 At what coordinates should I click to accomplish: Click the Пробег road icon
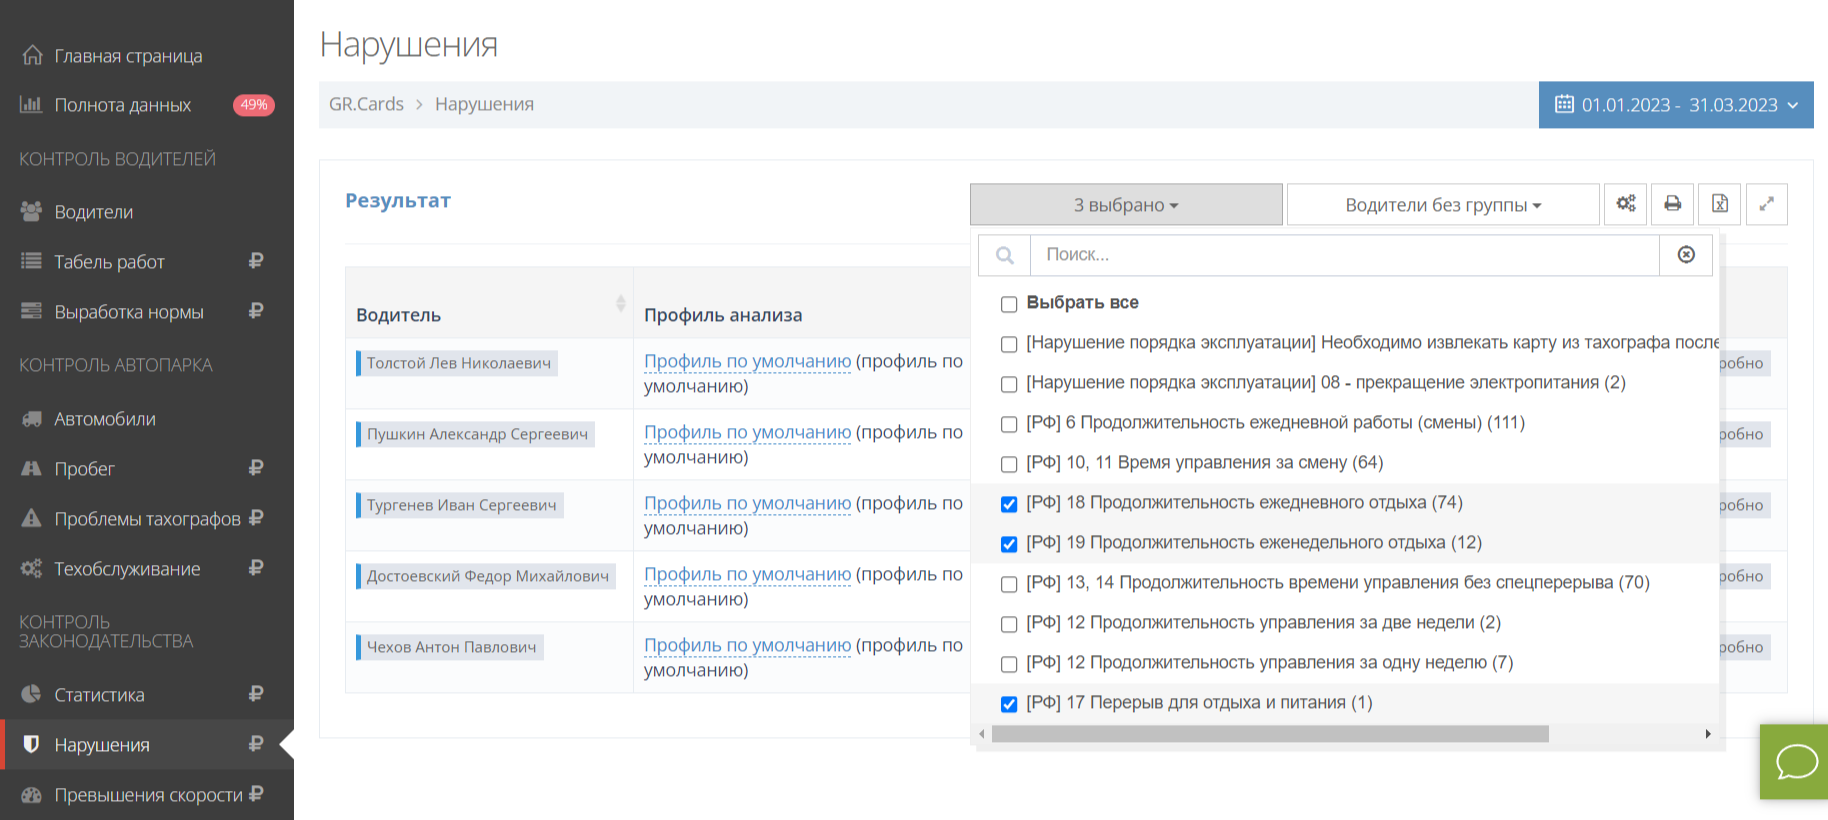(31, 468)
